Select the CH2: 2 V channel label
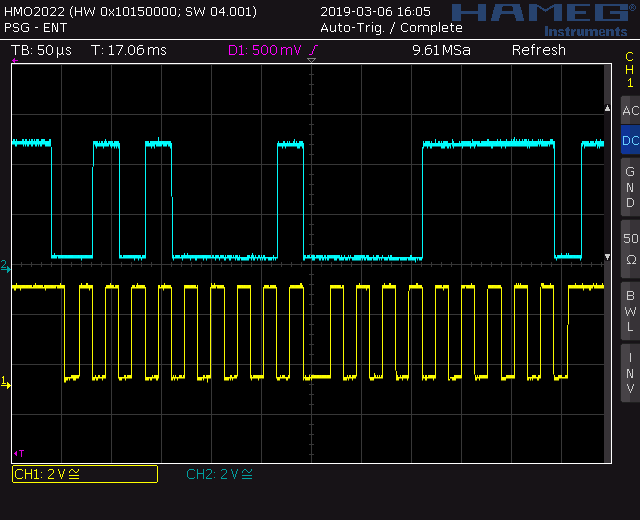The width and height of the screenshot is (640, 520). 219,474
